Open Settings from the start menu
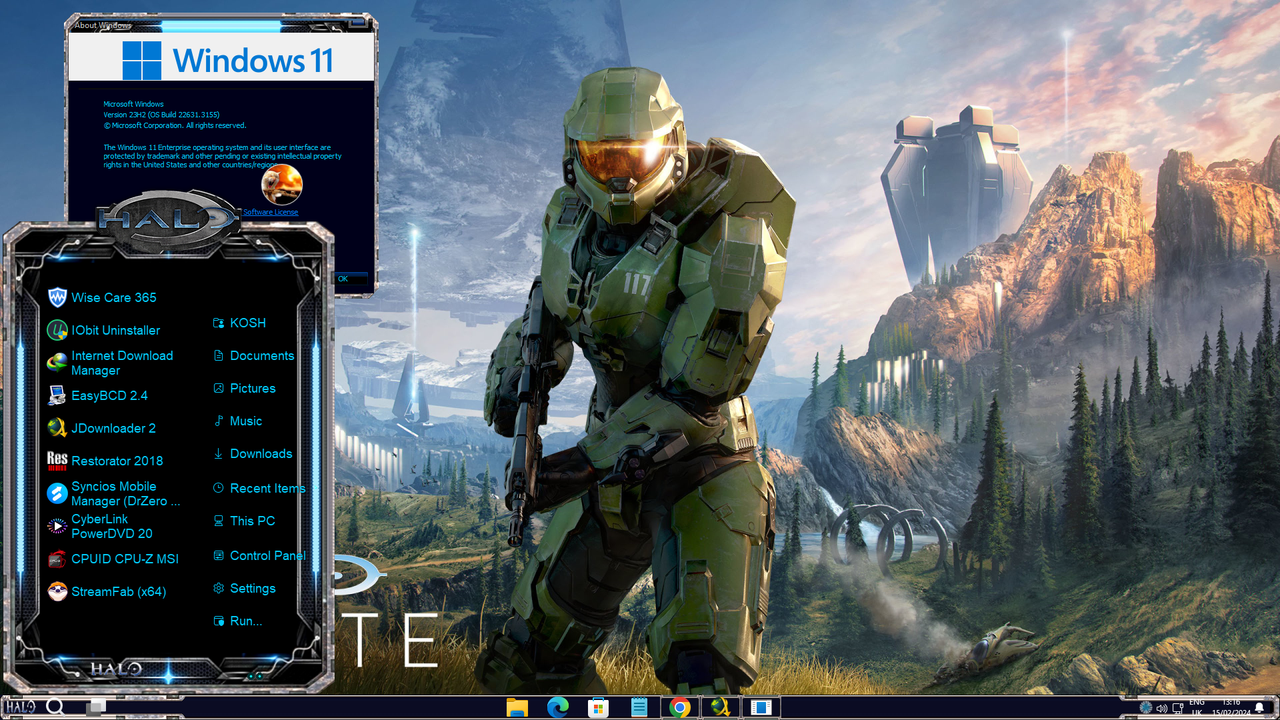The height and width of the screenshot is (720, 1280). (x=244, y=589)
